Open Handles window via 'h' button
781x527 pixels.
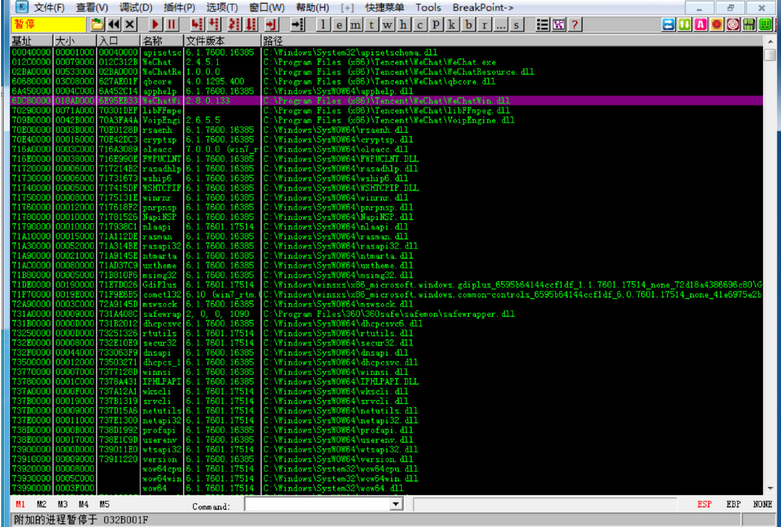pyautogui.click(x=403, y=24)
